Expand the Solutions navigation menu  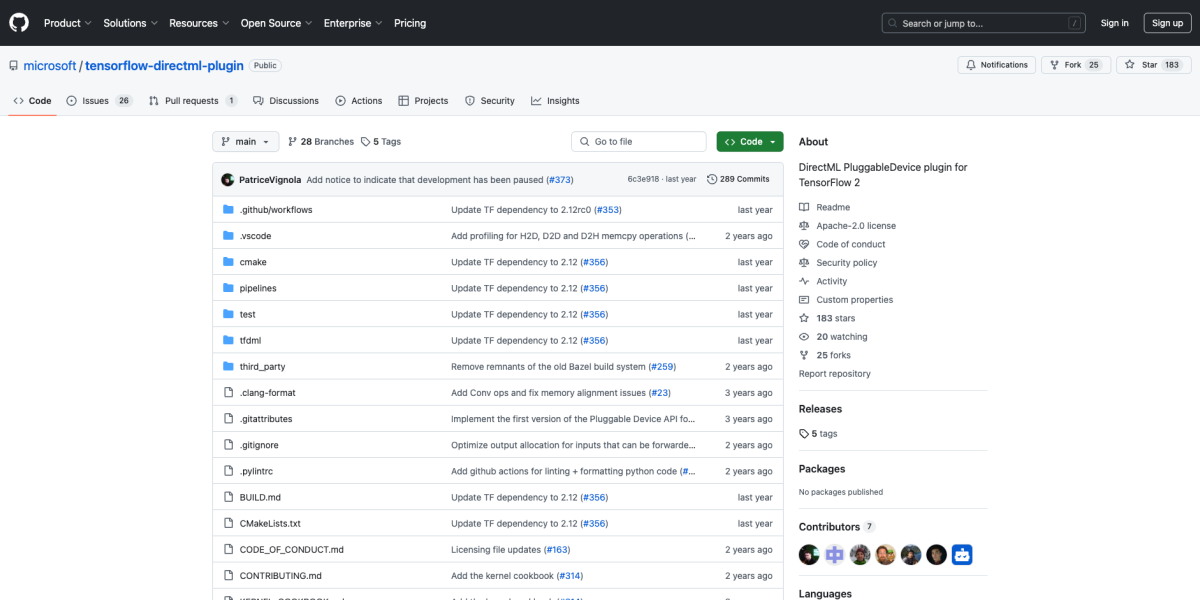click(x=130, y=23)
